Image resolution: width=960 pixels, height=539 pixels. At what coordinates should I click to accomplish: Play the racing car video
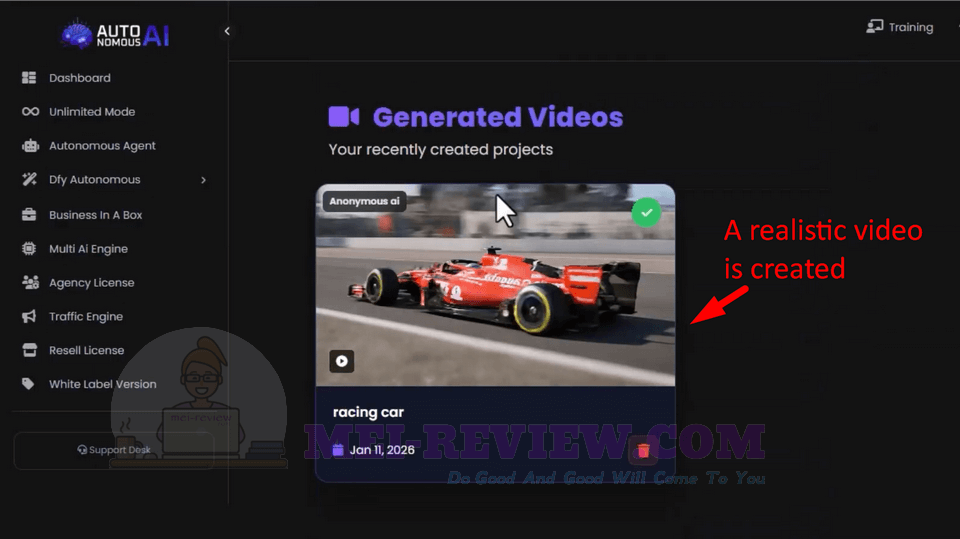pos(342,361)
